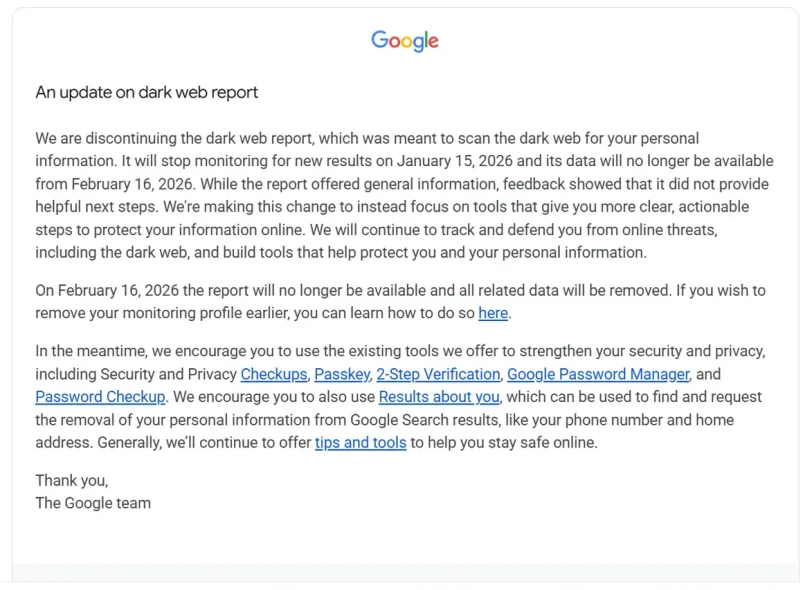Click the words 'Google Search results'

tap(424, 420)
